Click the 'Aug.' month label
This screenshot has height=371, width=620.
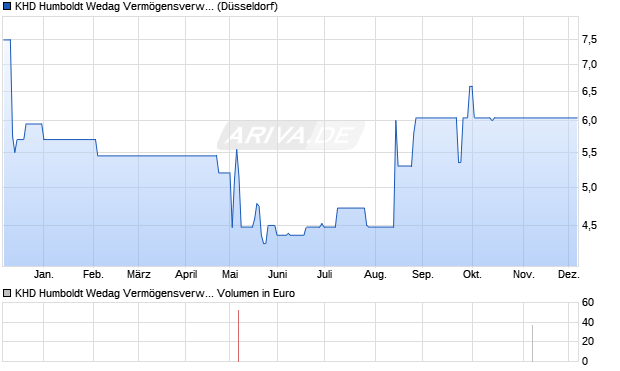(375, 274)
